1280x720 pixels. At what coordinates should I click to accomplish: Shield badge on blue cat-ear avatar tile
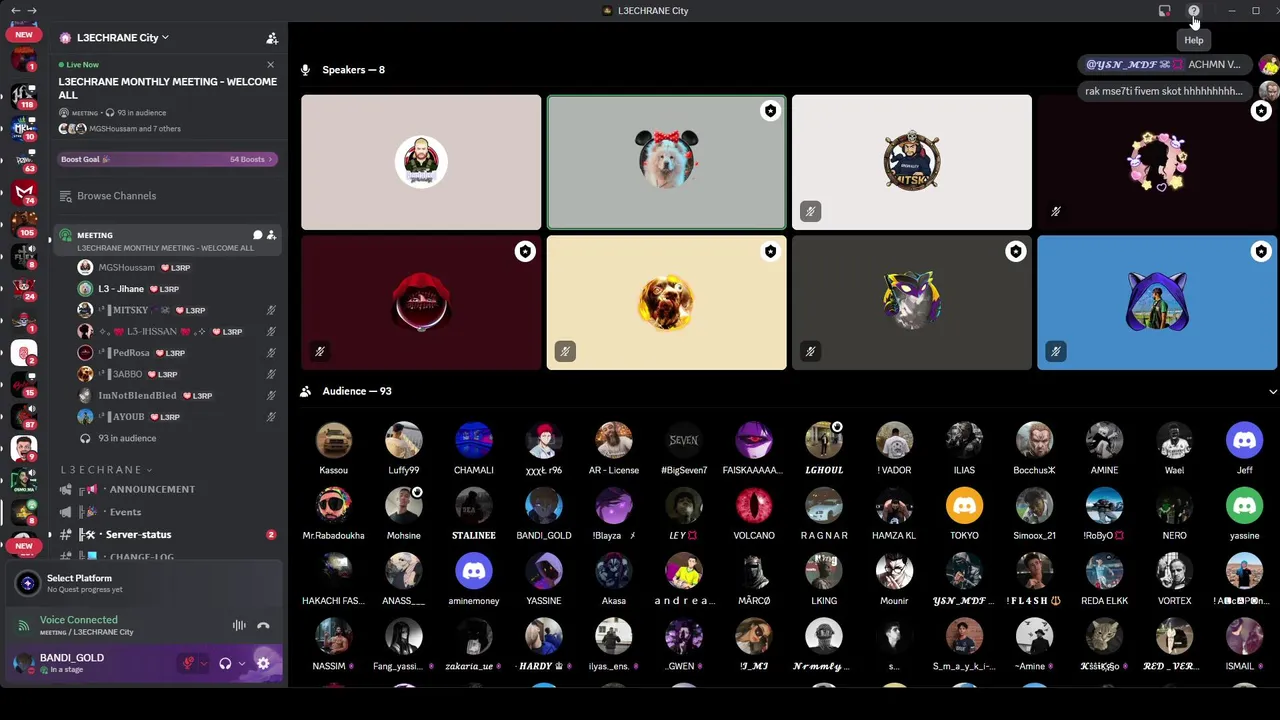(1261, 251)
